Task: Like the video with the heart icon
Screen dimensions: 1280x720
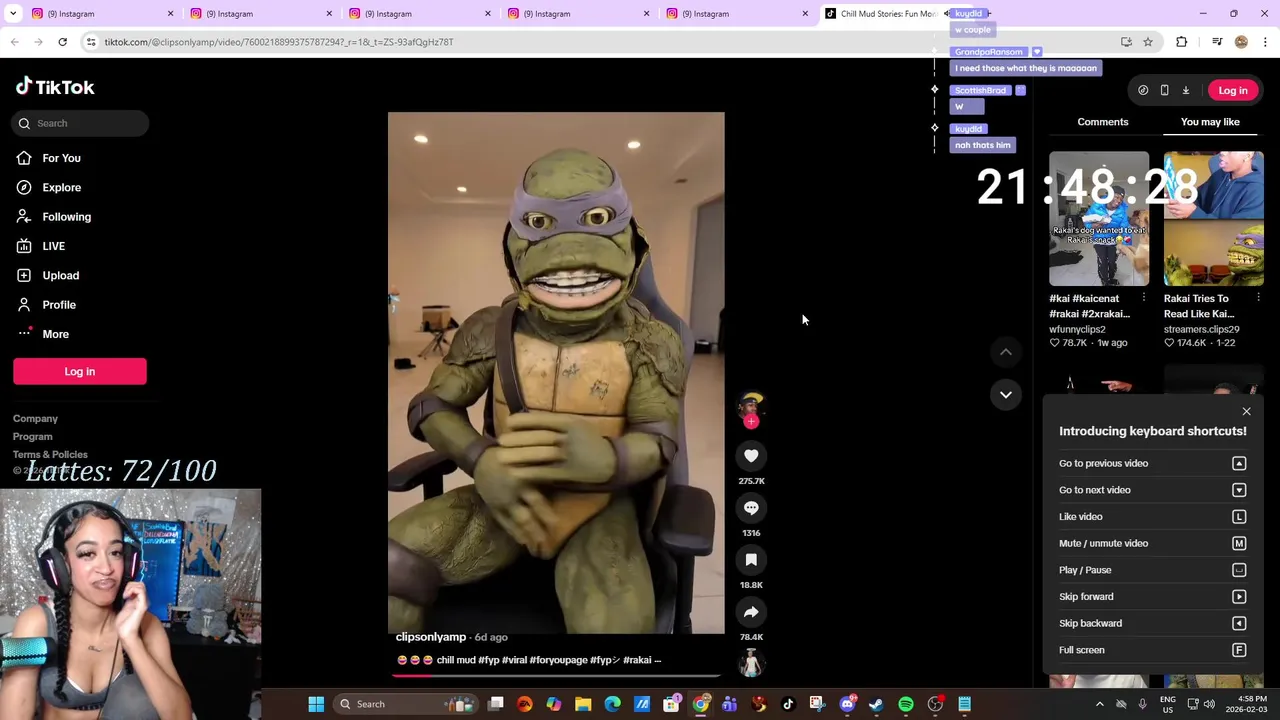Action: 751,456
